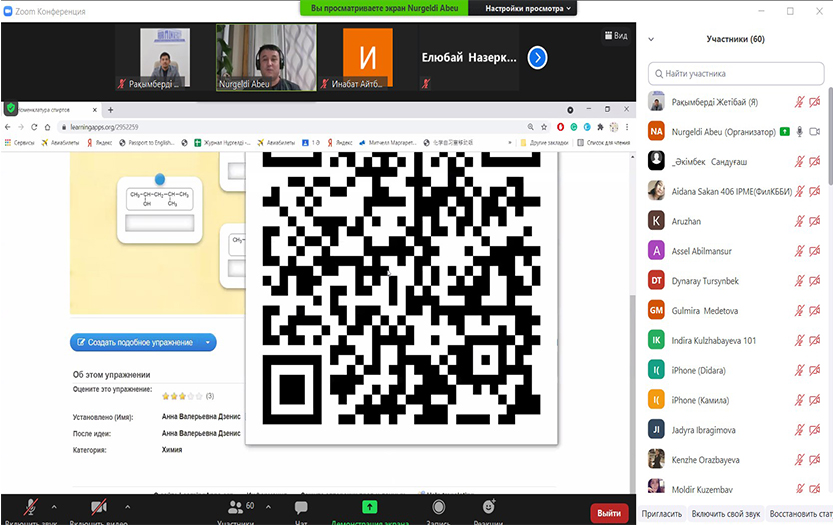Viewport: 833px width, 525px height.
Task: Show next video thumbnails with blue arrow
Action: tap(537, 57)
